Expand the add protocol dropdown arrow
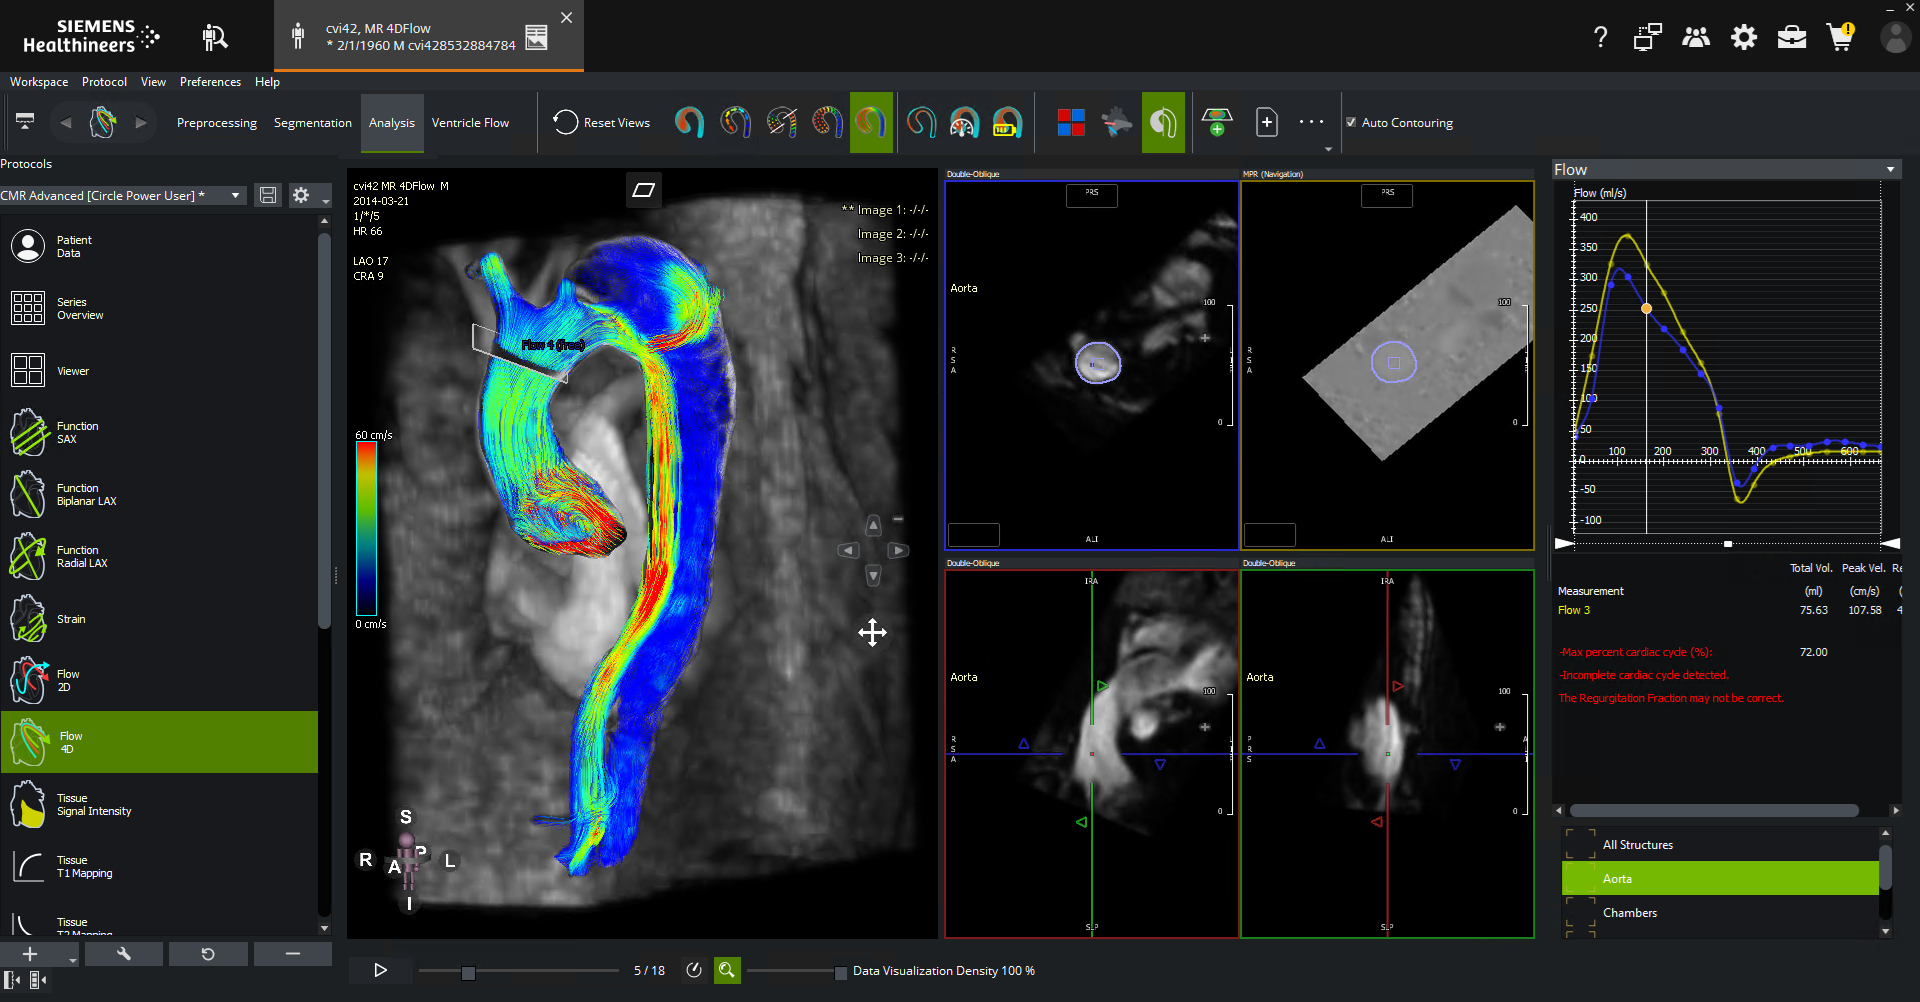Image resolution: width=1920 pixels, height=1002 pixels. point(73,960)
